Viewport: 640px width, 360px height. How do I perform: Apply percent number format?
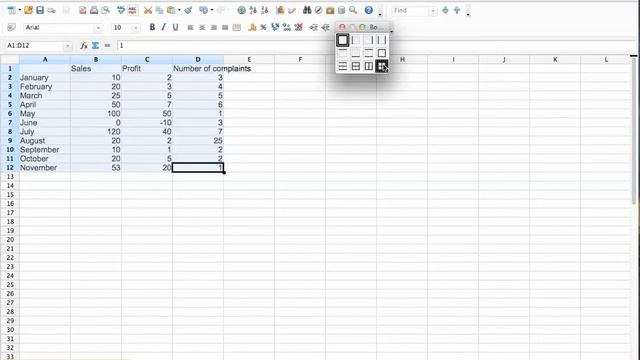(263, 27)
